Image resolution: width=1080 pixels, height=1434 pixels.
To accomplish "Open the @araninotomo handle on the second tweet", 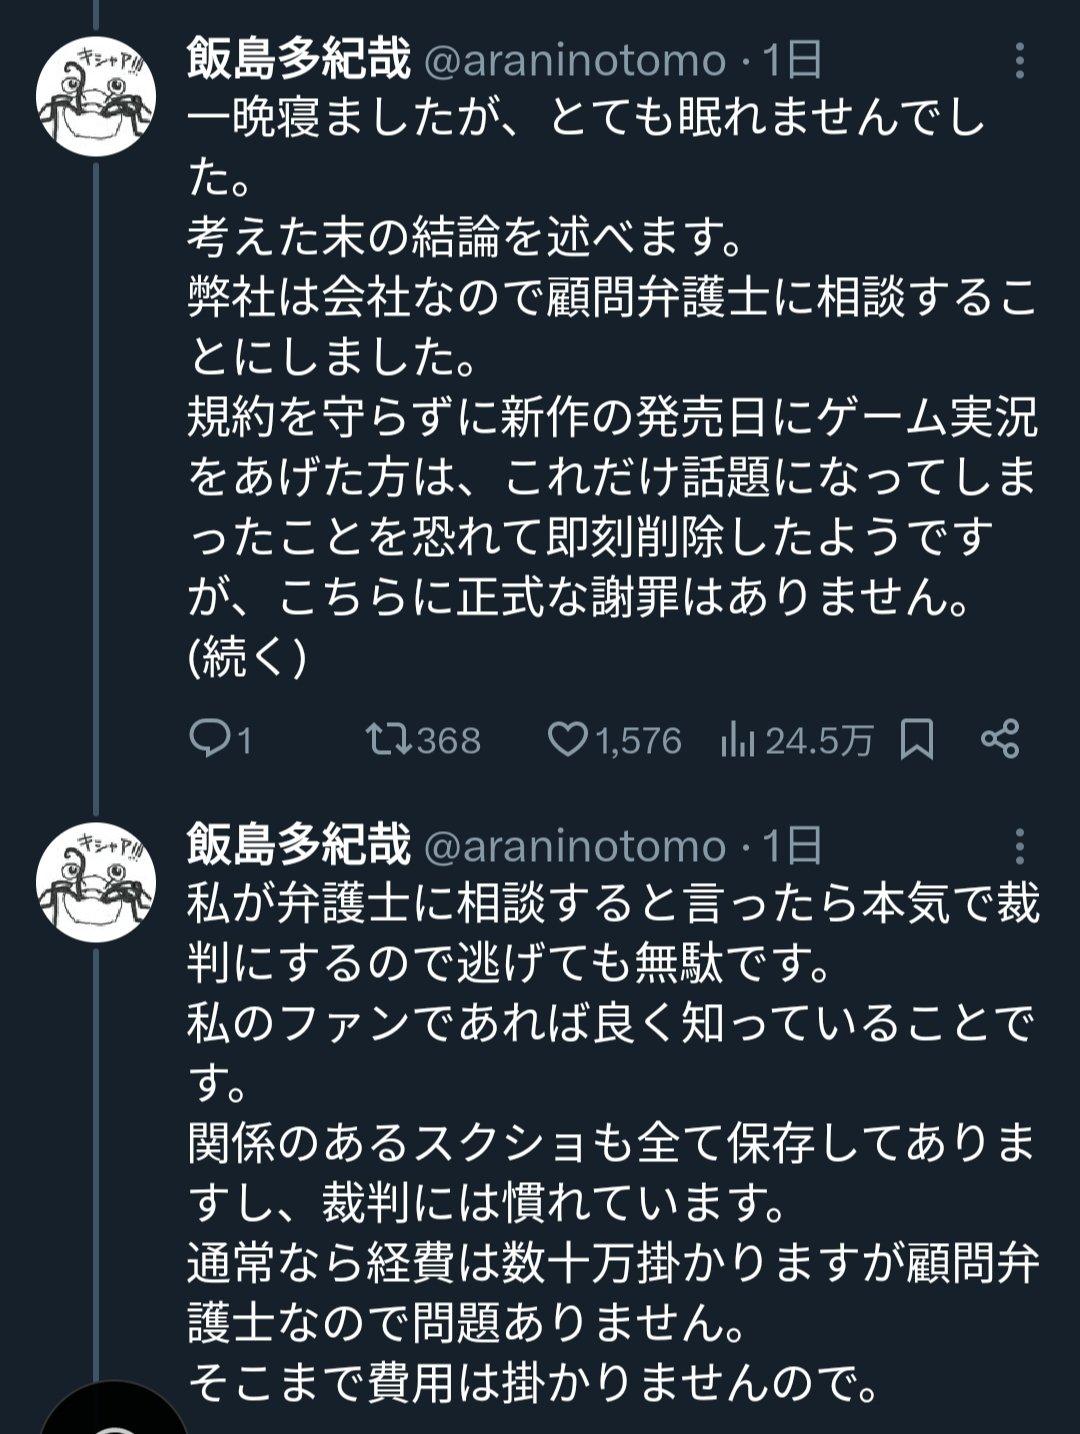I will pyautogui.click(x=575, y=847).
